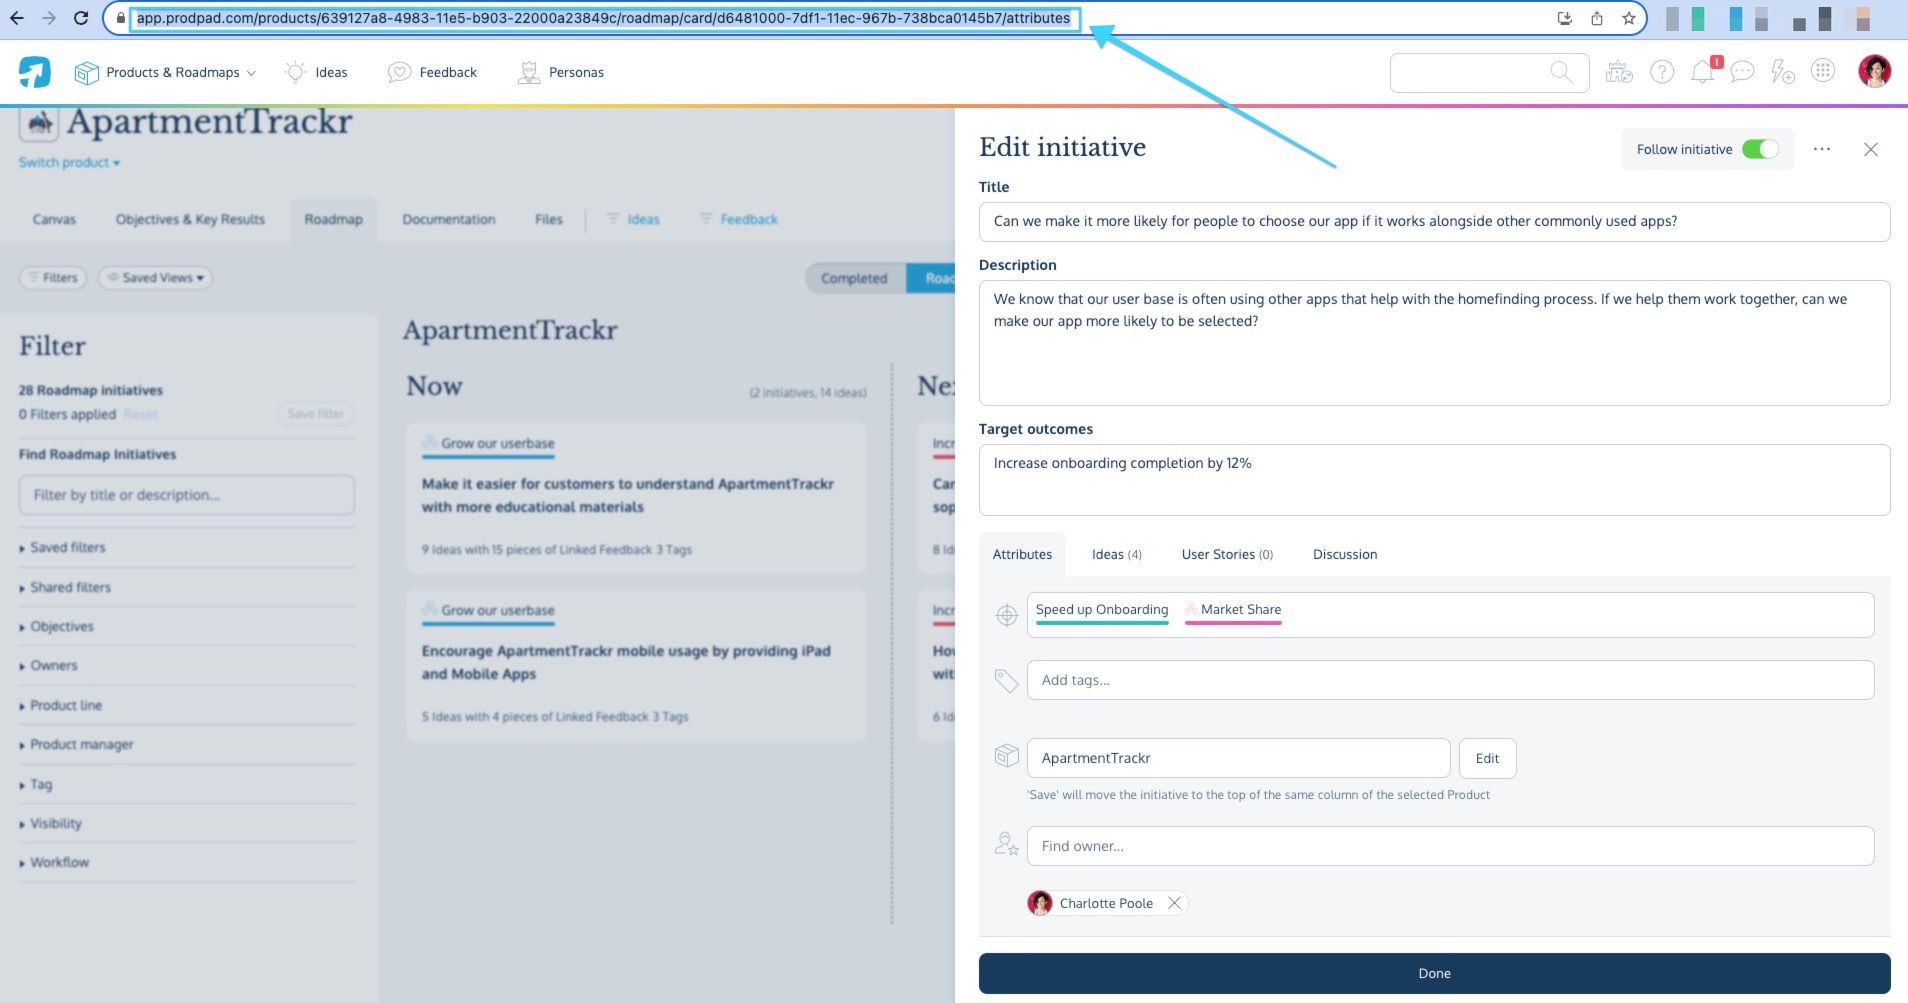Open Personas from the top navigation icon

point(528,71)
